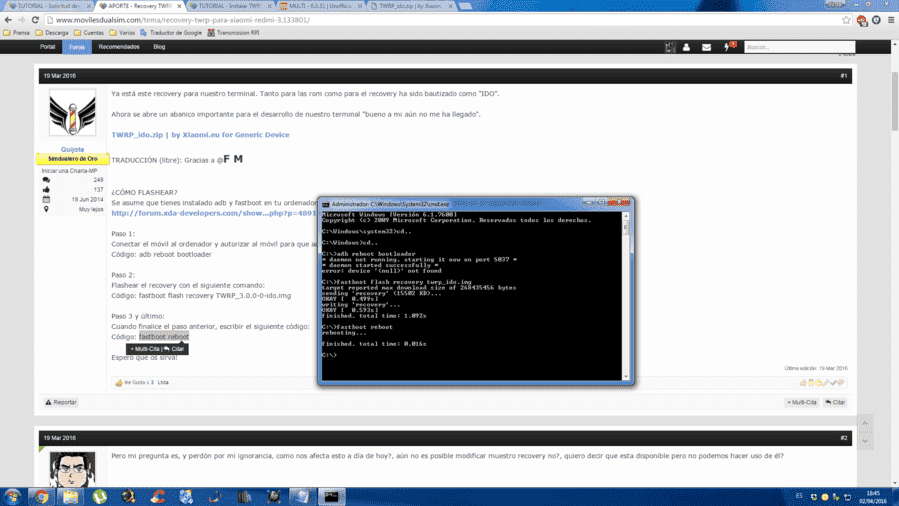Image resolution: width=899 pixels, height=506 pixels.
Task: Click the cmd window scroll up arrow
Action: [626, 216]
